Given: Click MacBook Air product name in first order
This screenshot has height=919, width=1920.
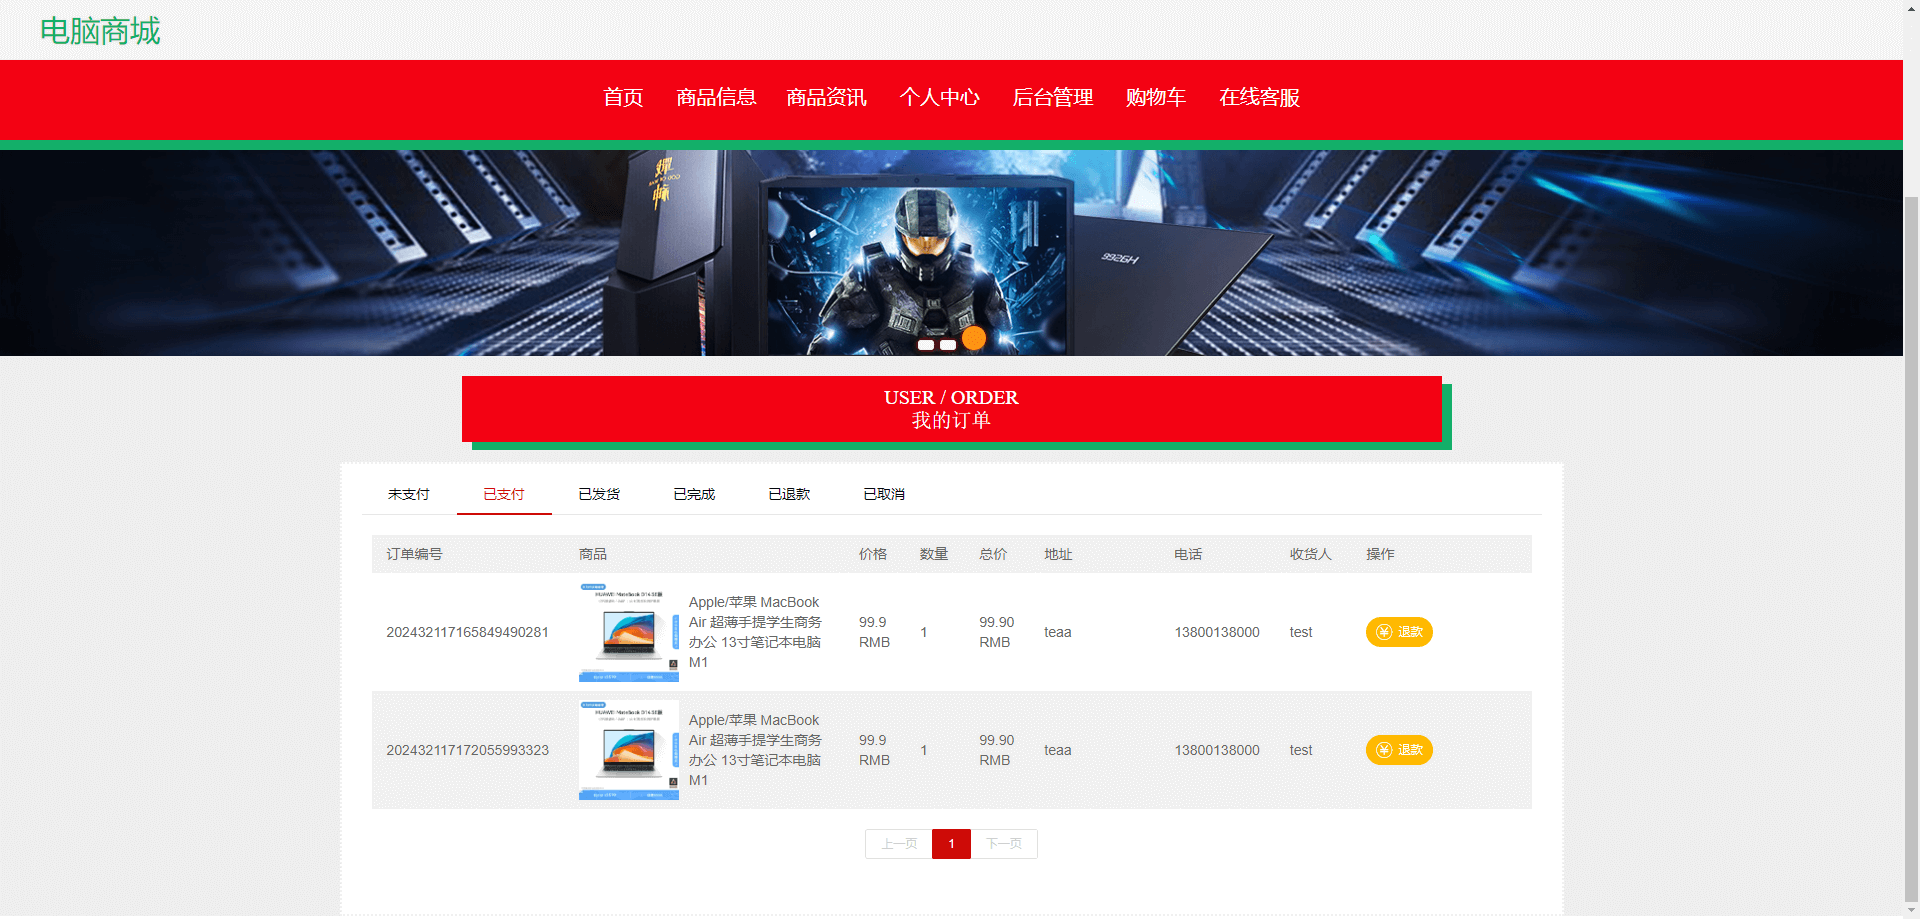Looking at the screenshot, I should point(755,632).
